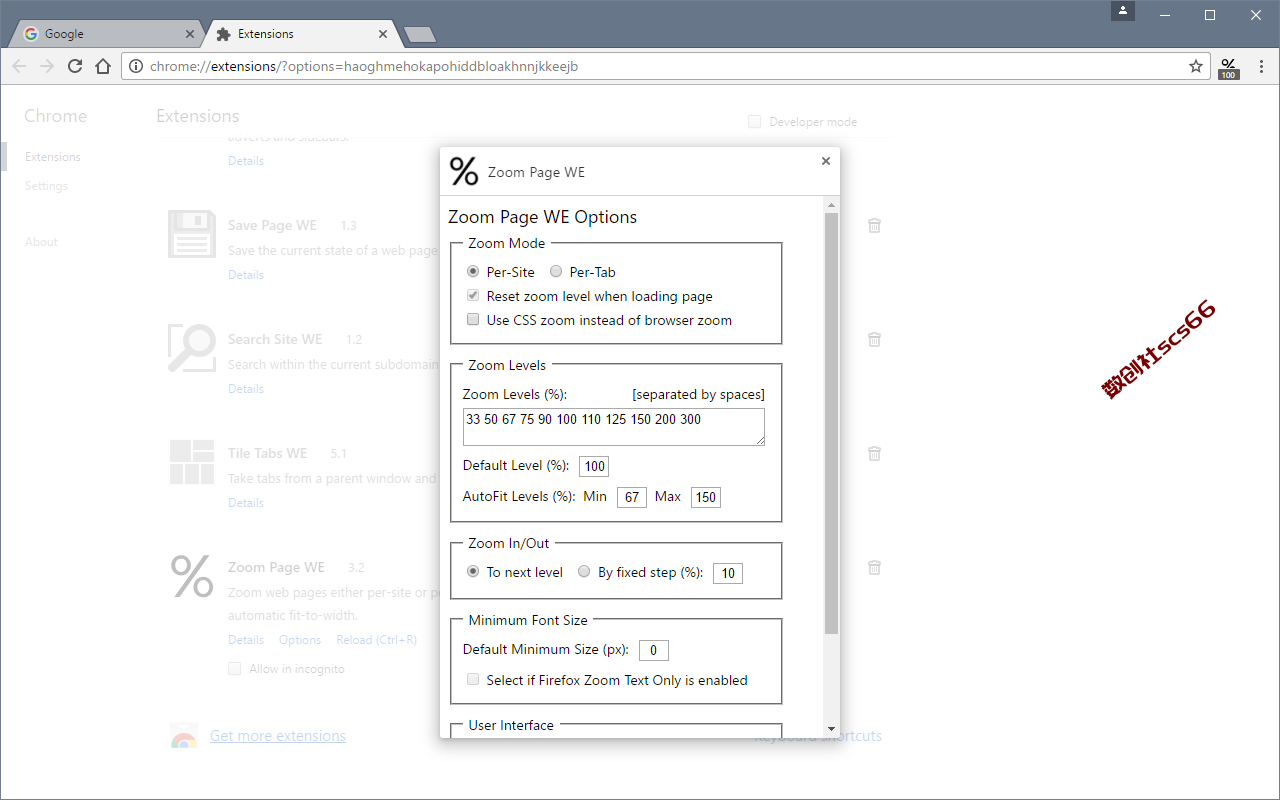Viewport: 1280px width, 800px height.
Task: Enable Use CSS zoom instead of browser zoom
Action: tap(474, 320)
